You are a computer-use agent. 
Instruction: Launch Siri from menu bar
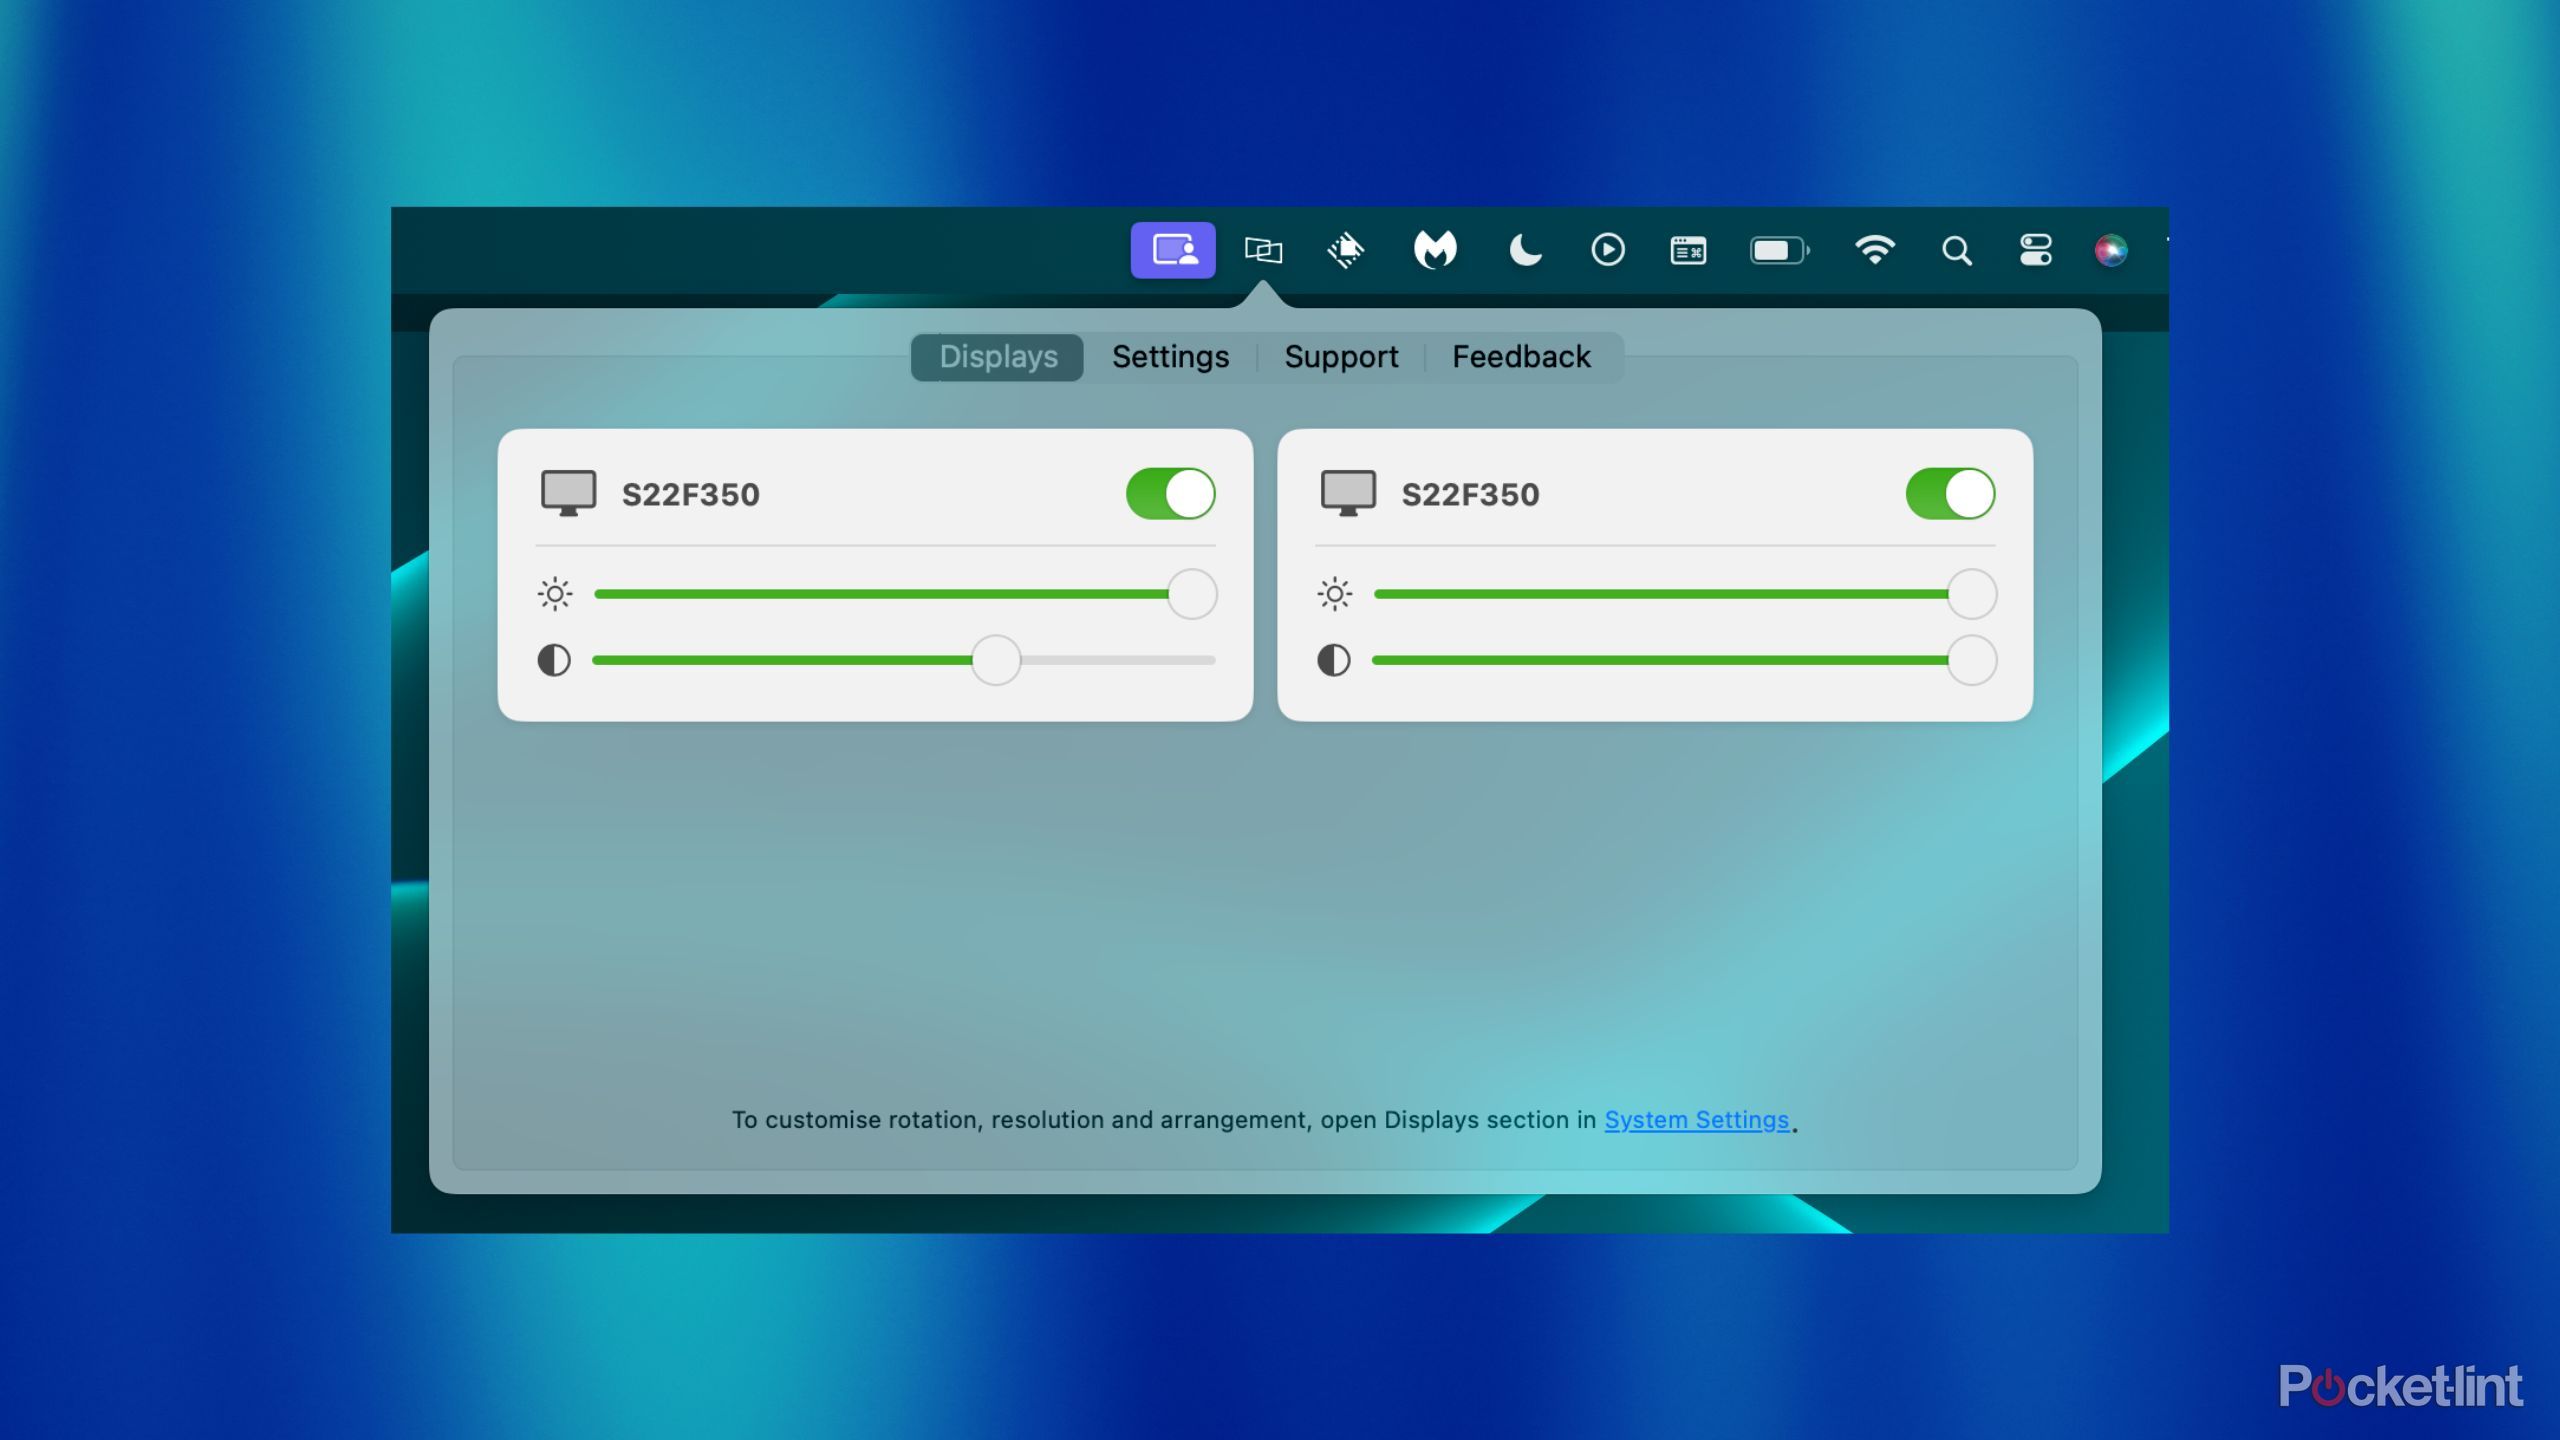point(2111,250)
